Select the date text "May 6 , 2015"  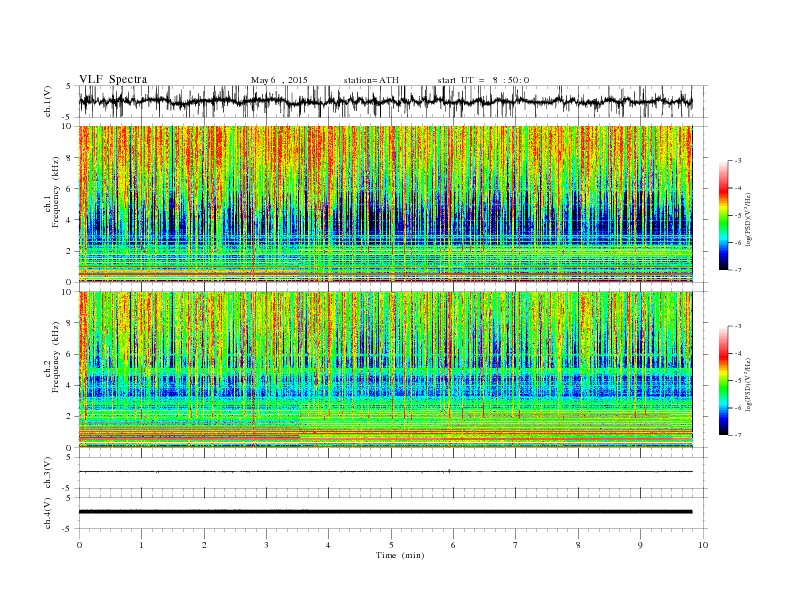(279, 80)
